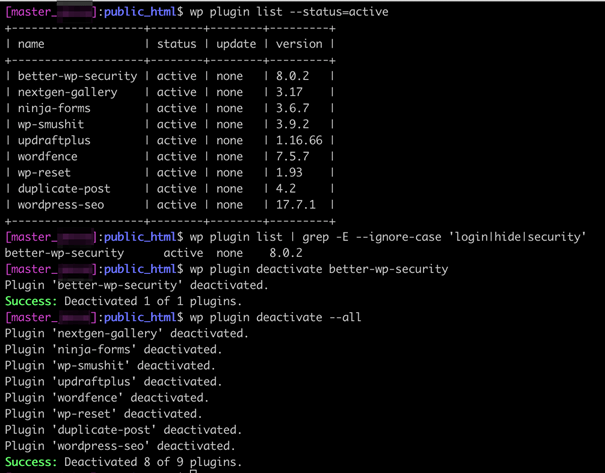This screenshot has width=605, height=473.
Task: Click 'active' status in the ninja-forms row
Action: click(x=176, y=108)
